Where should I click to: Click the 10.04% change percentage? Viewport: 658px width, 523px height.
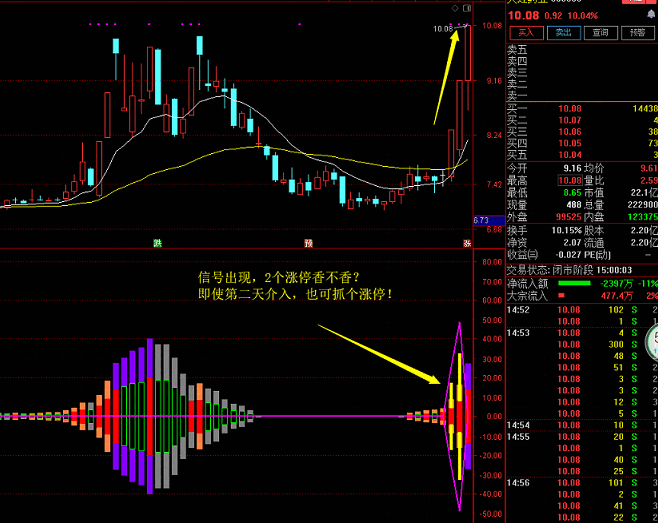click(x=582, y=16)
